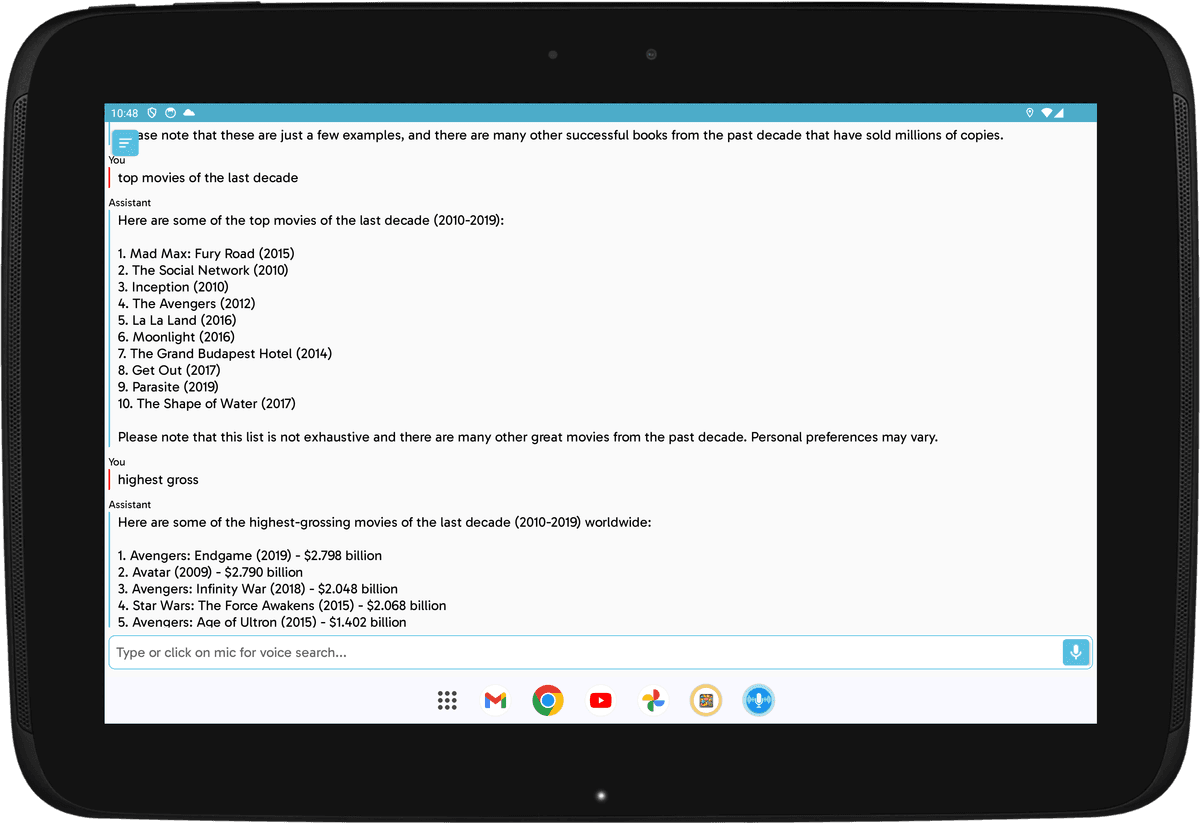Tap 'Avengers: Infinity War (2018)' line

258,589
